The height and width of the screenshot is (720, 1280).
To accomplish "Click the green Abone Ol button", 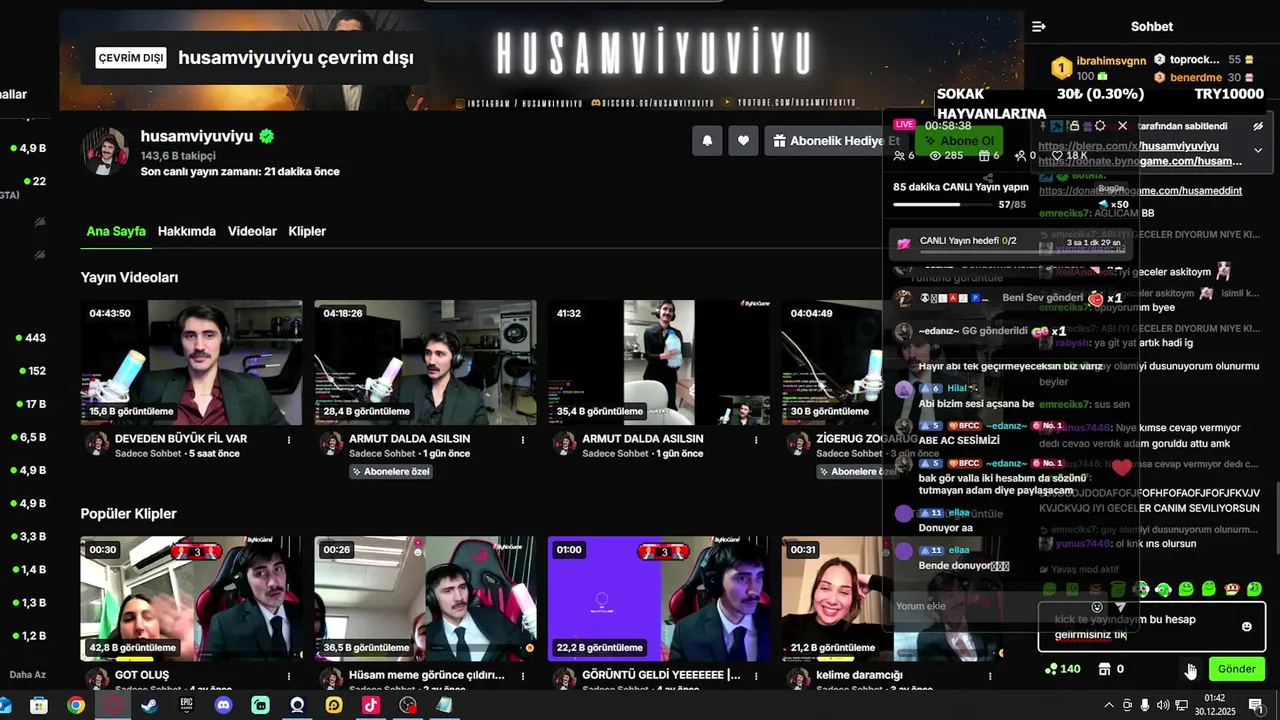I will click(958, 141).
